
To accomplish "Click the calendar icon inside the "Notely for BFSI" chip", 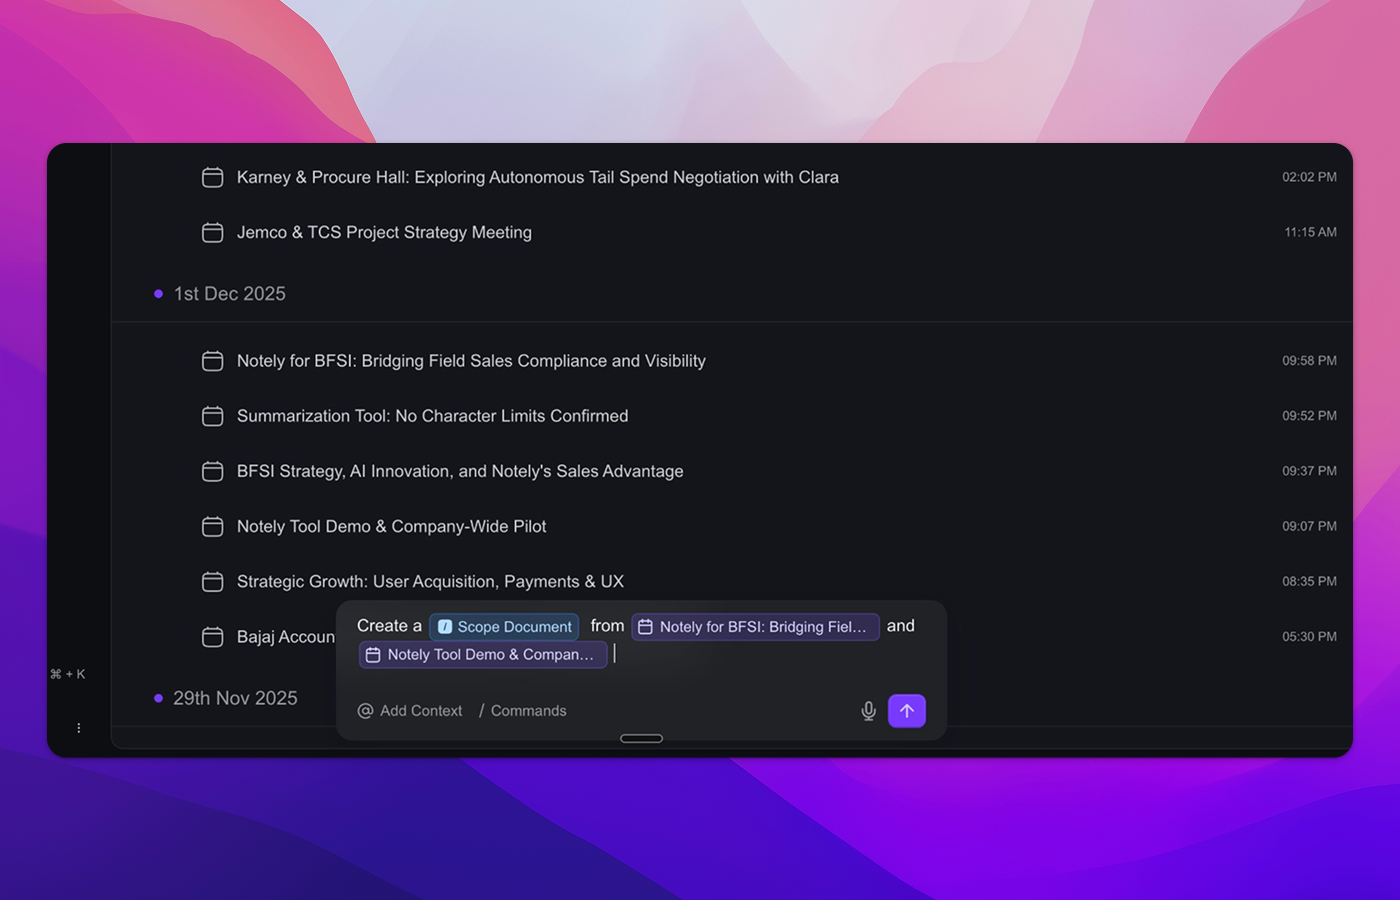I will pos(645,626).
